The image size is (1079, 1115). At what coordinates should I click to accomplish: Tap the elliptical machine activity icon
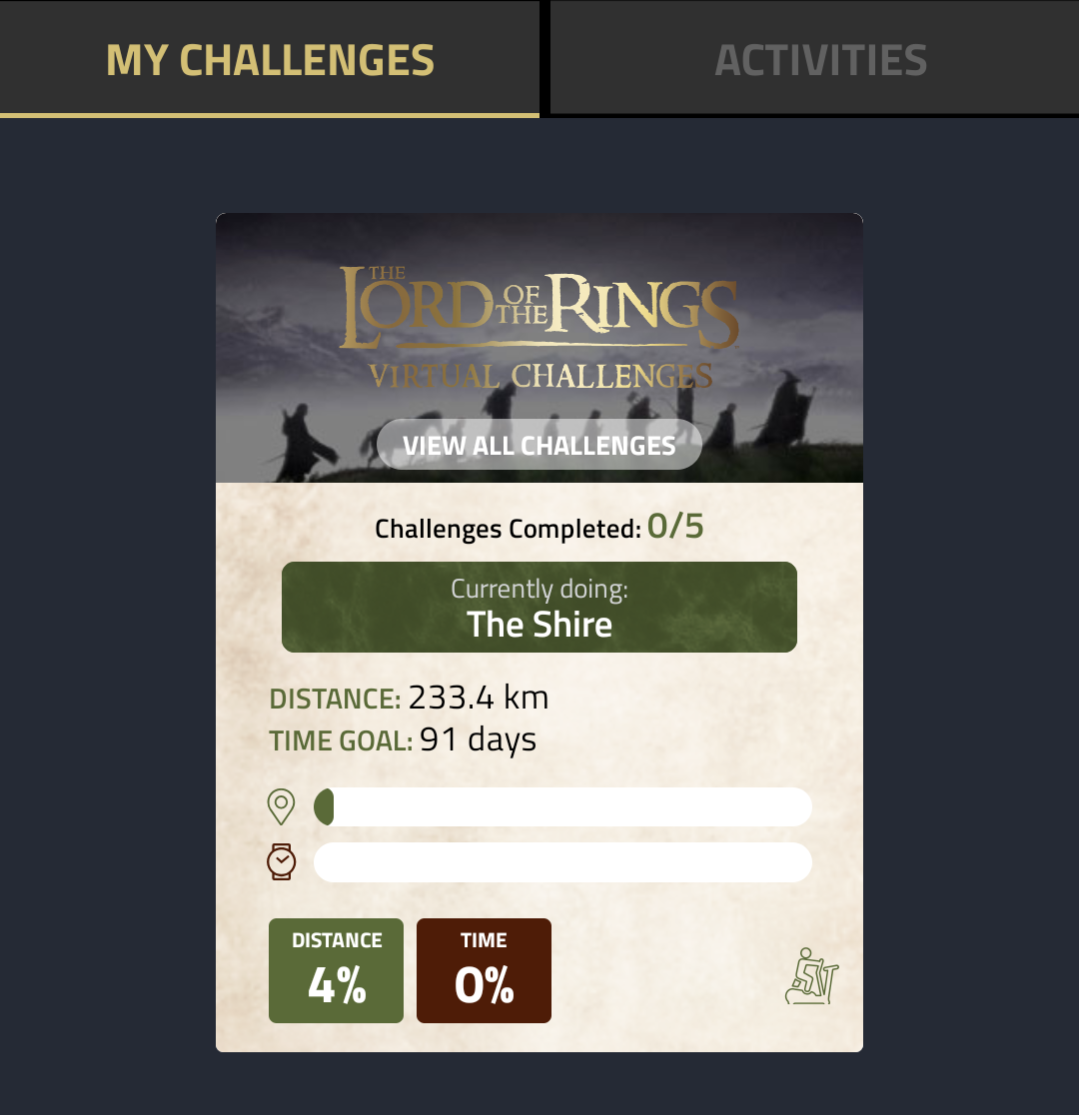(812, 976)
